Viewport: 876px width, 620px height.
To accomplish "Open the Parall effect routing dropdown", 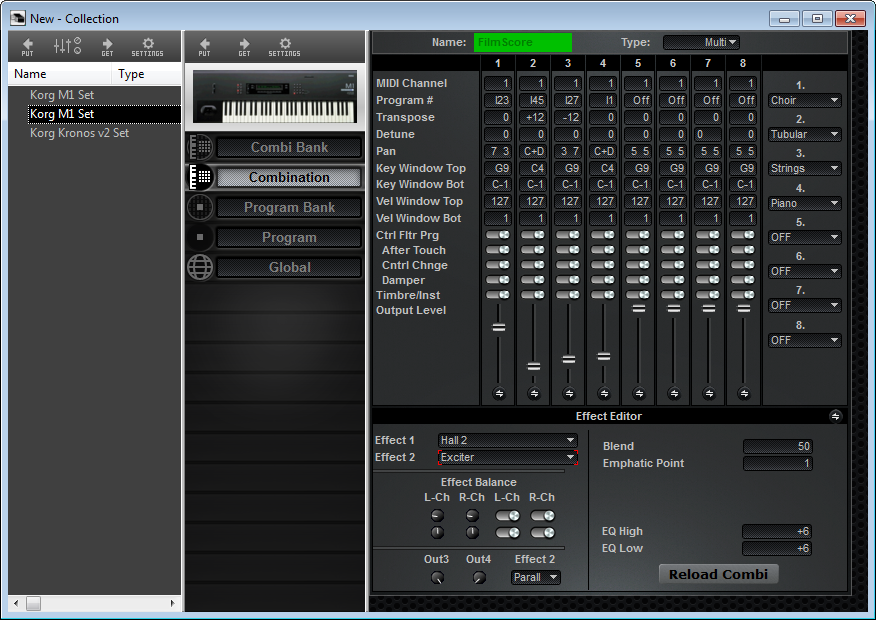I will (x=536, y=577).
